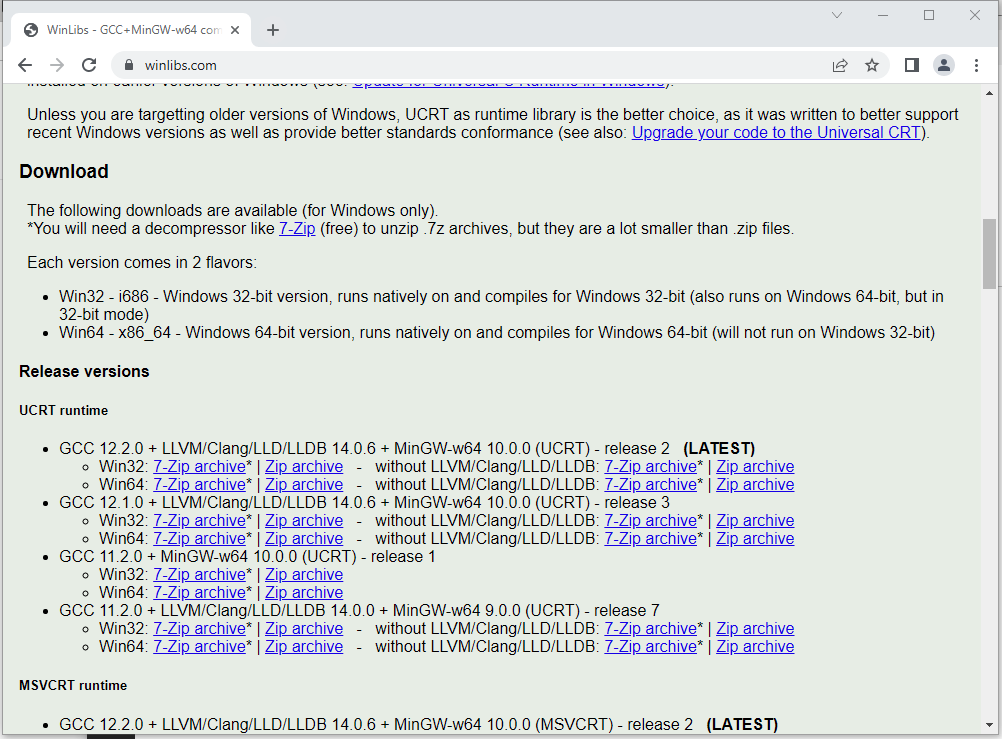1002x739 pixels.
Task: Open the 7-Zip decompressor link
Action: point(297,229)
